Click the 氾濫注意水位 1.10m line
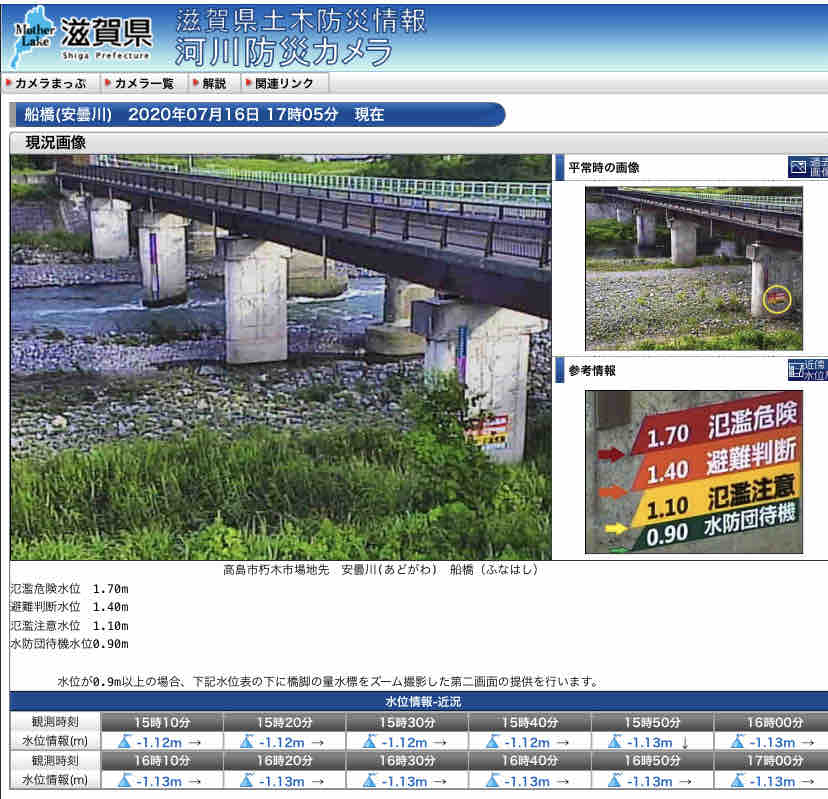Image resolution: width=828 pixels, height=799 pixels. pos(69,626)
